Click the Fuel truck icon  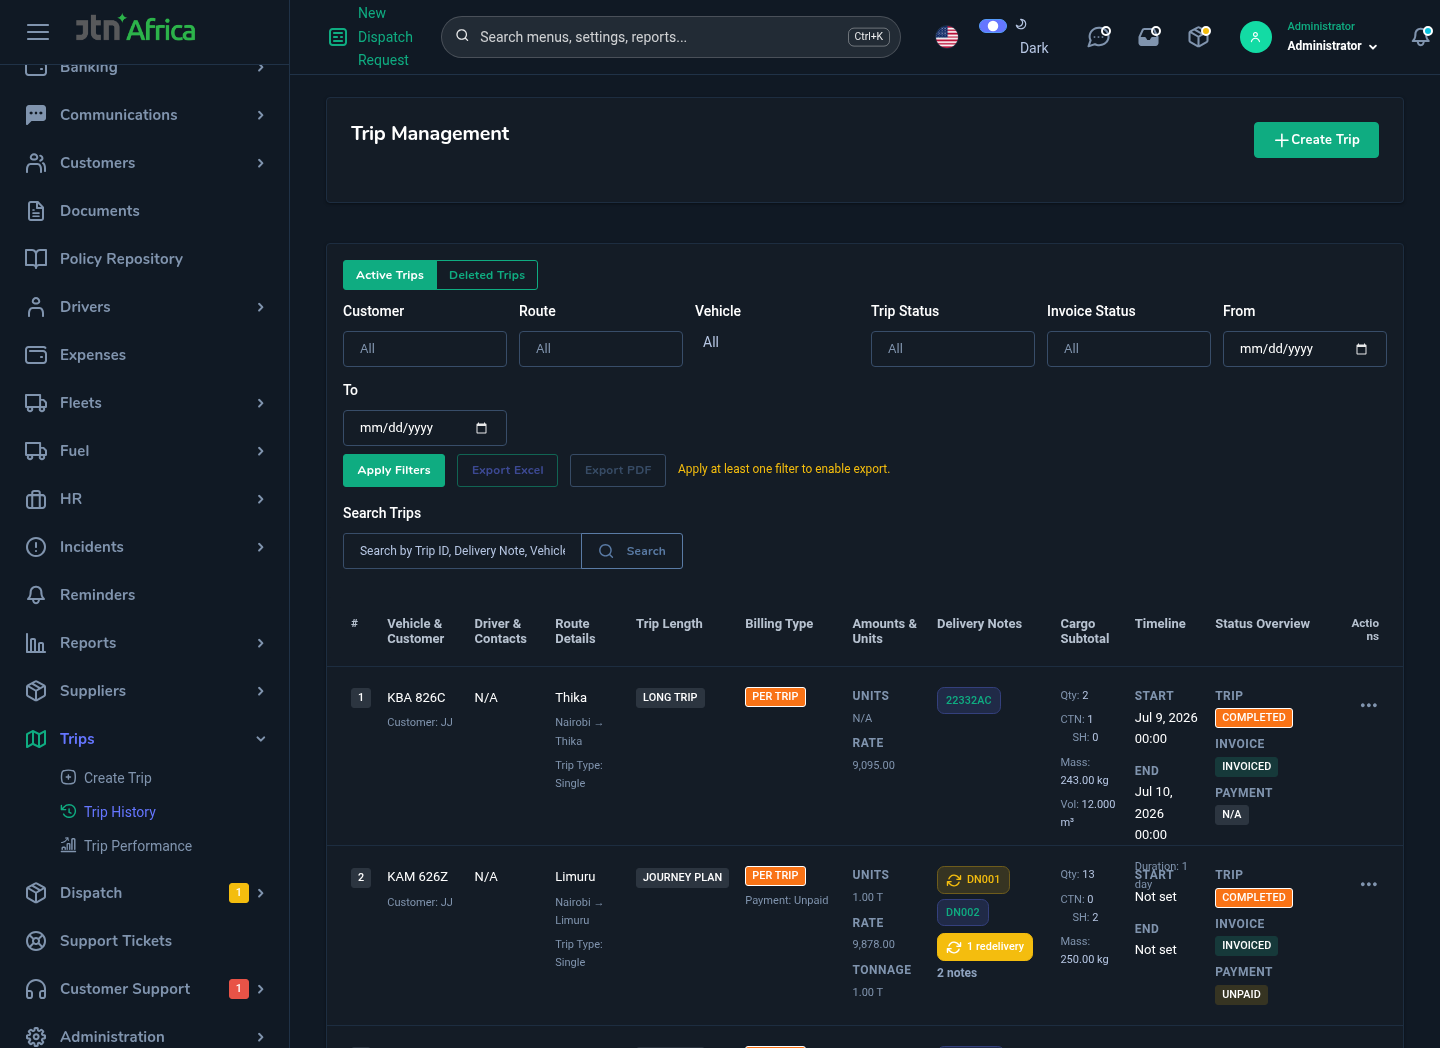[36, 451]
